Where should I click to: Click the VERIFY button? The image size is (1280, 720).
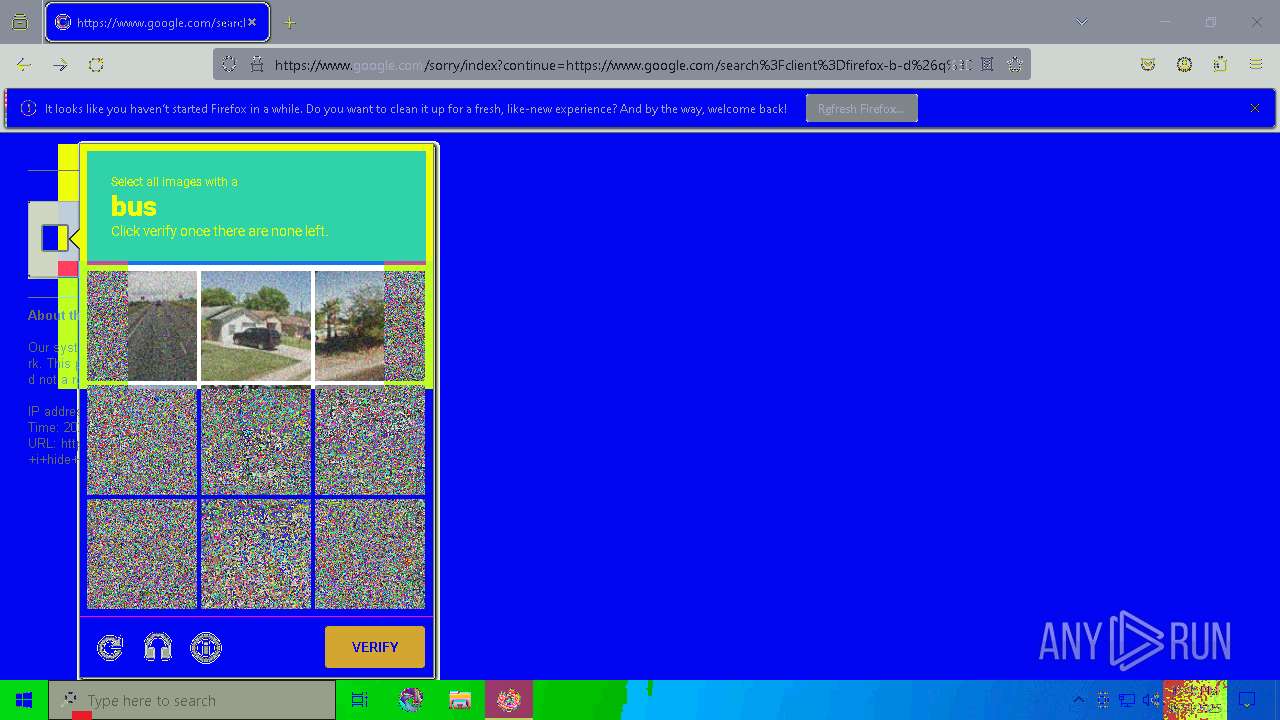click(375, 647)
